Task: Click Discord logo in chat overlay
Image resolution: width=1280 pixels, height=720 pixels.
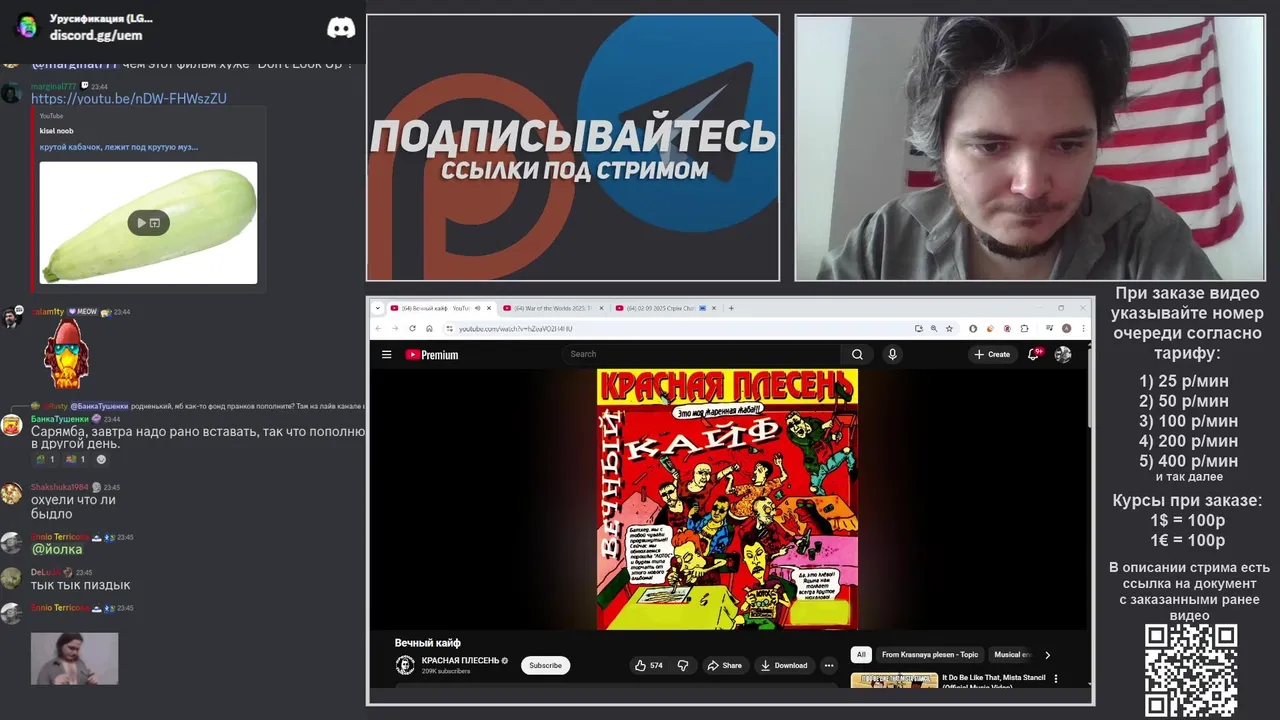Action: point(341,28)
